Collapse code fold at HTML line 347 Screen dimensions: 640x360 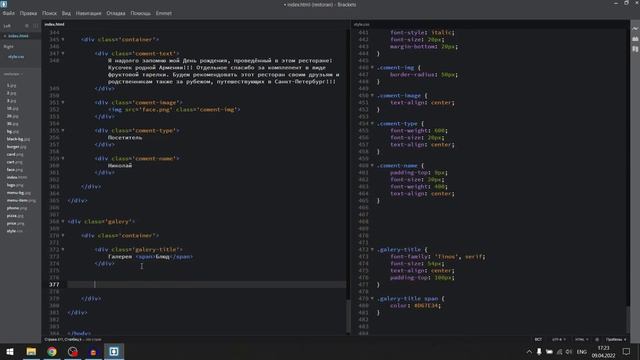[63, 53]
